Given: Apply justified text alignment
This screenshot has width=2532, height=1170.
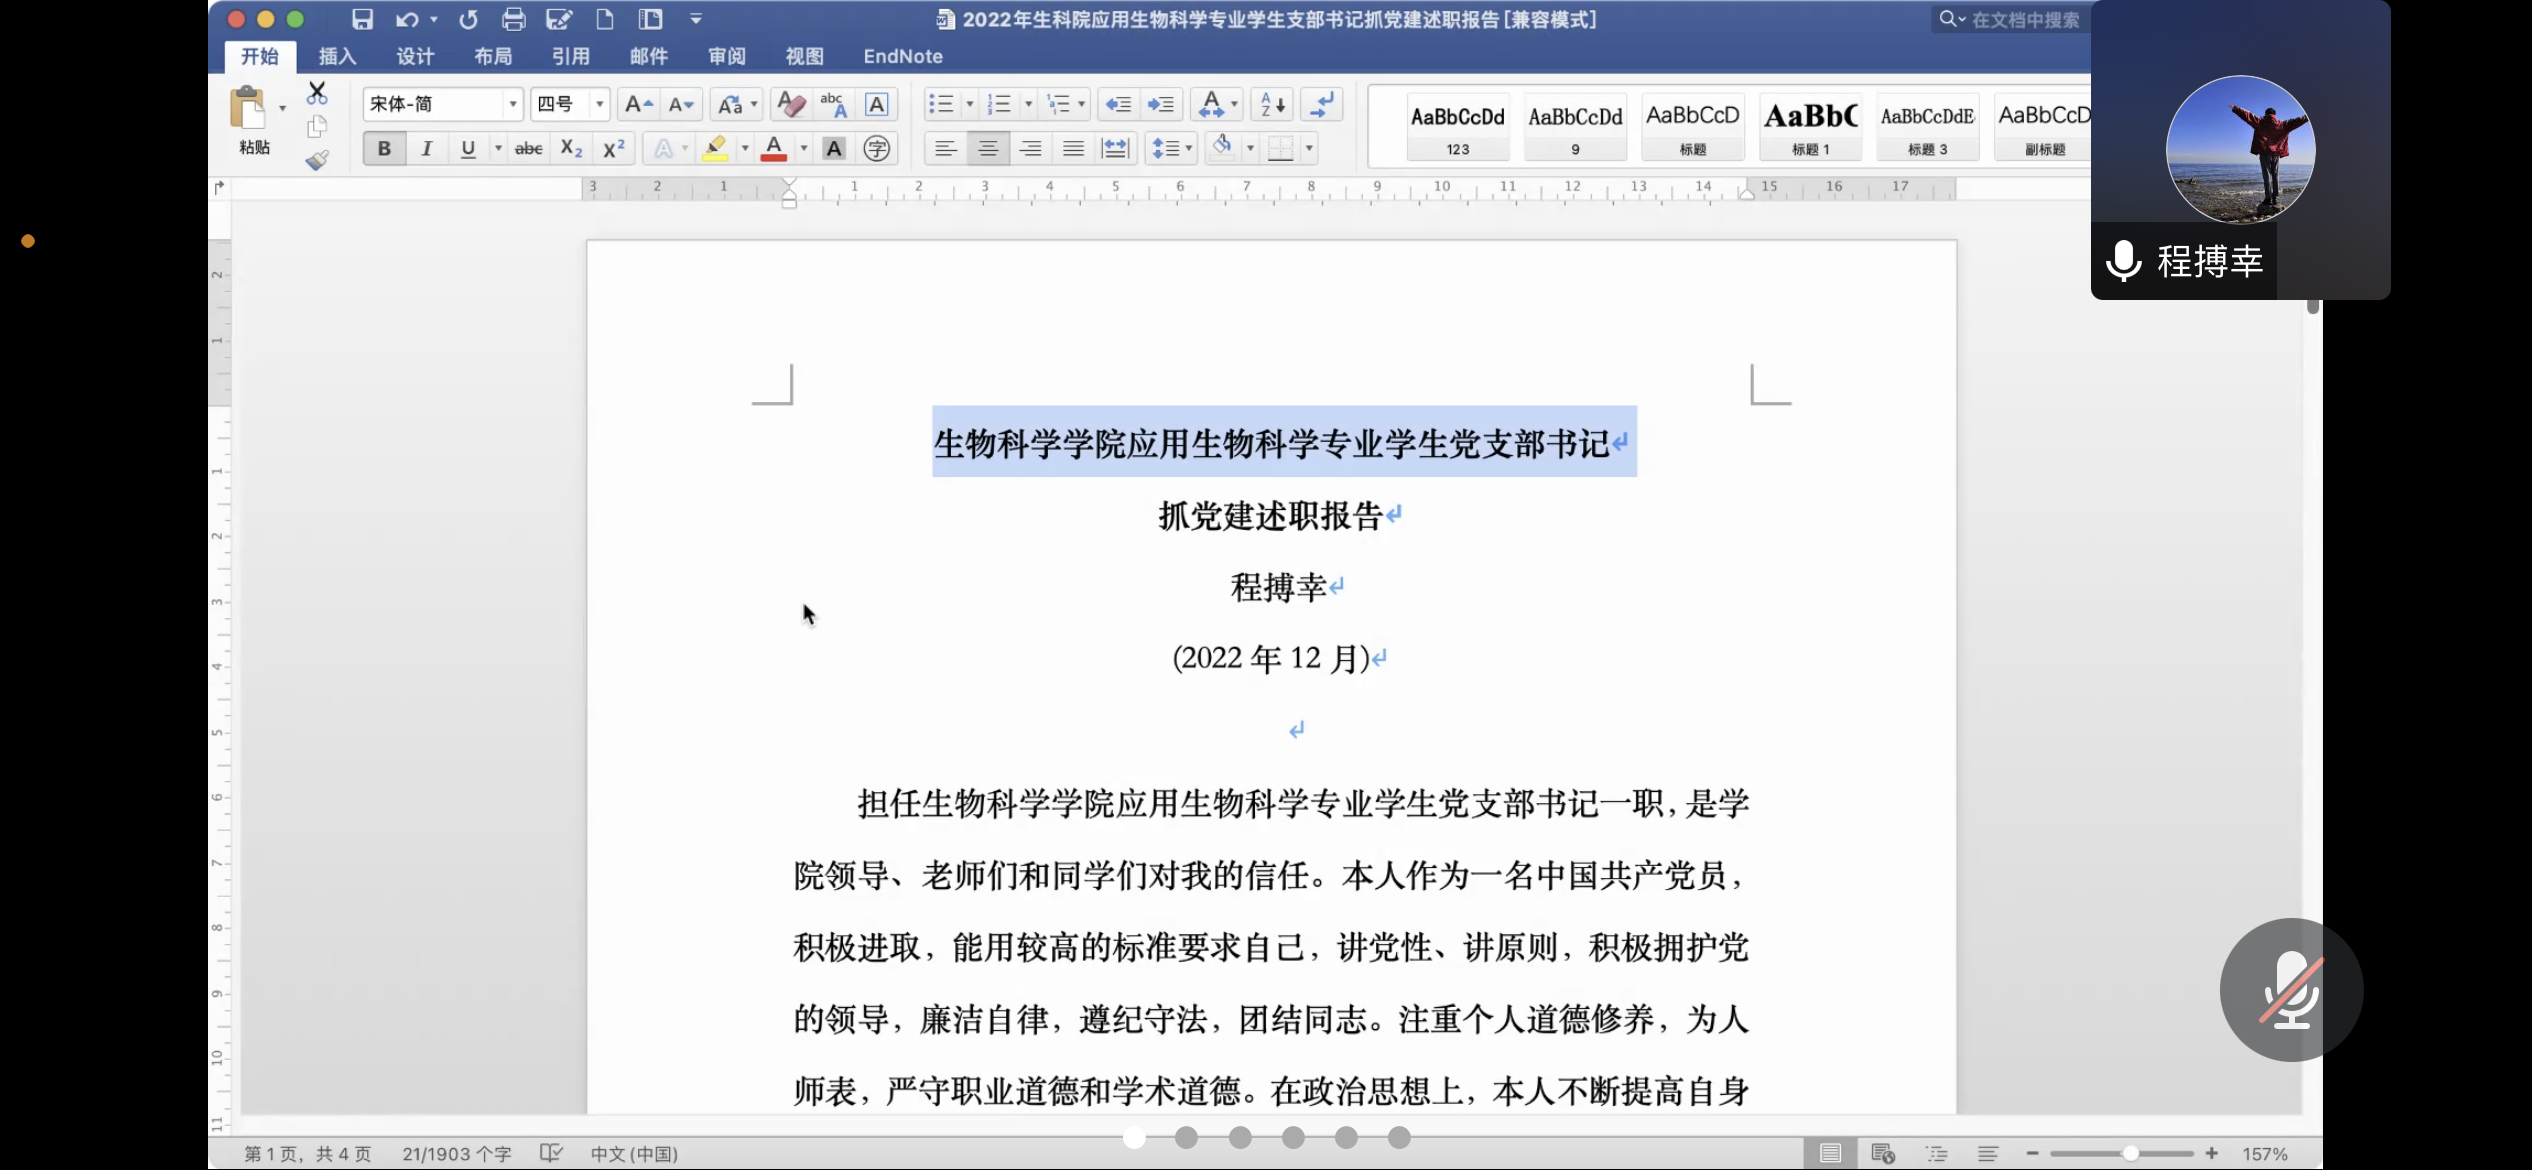Looking at the screenshot, I should pos(1073,149).
